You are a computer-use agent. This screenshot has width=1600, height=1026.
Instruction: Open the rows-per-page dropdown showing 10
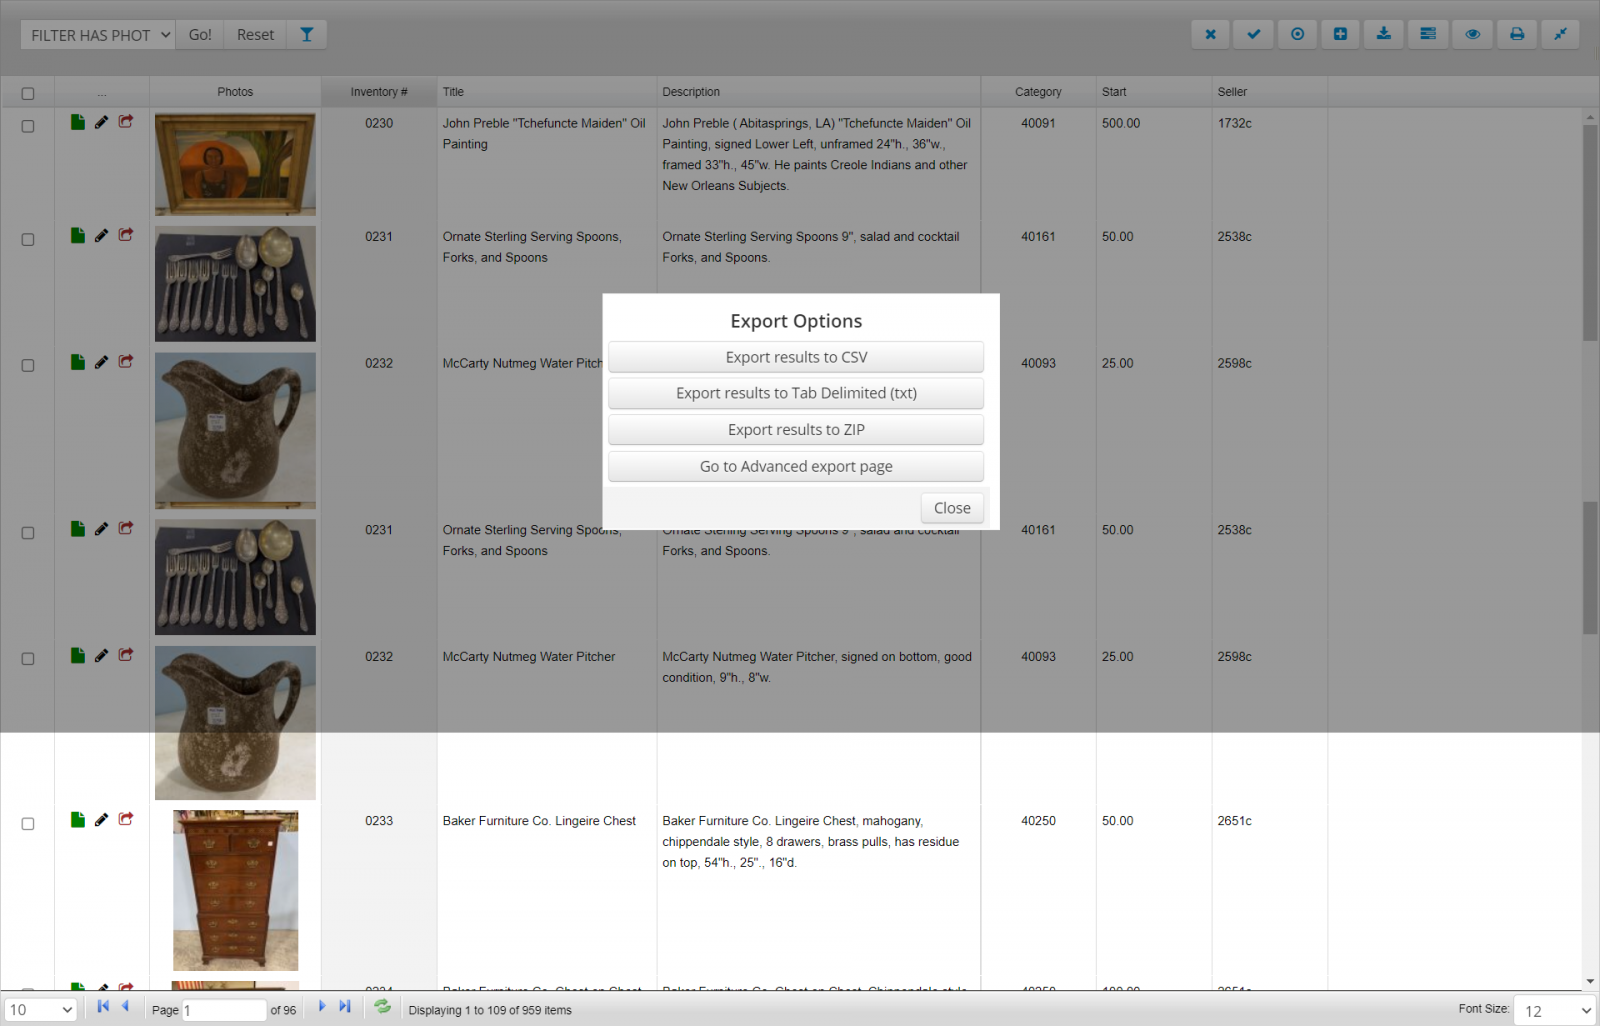point(41,1010)
